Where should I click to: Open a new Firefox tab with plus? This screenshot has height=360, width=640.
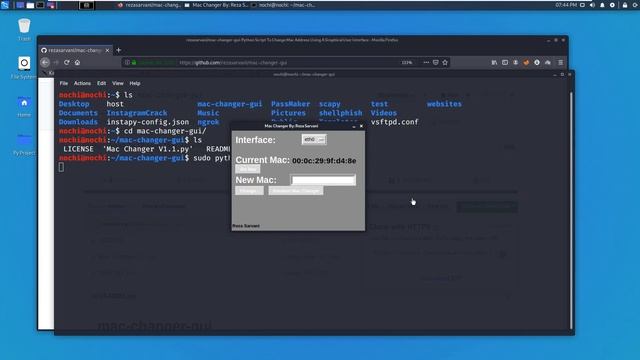[118, 50]
